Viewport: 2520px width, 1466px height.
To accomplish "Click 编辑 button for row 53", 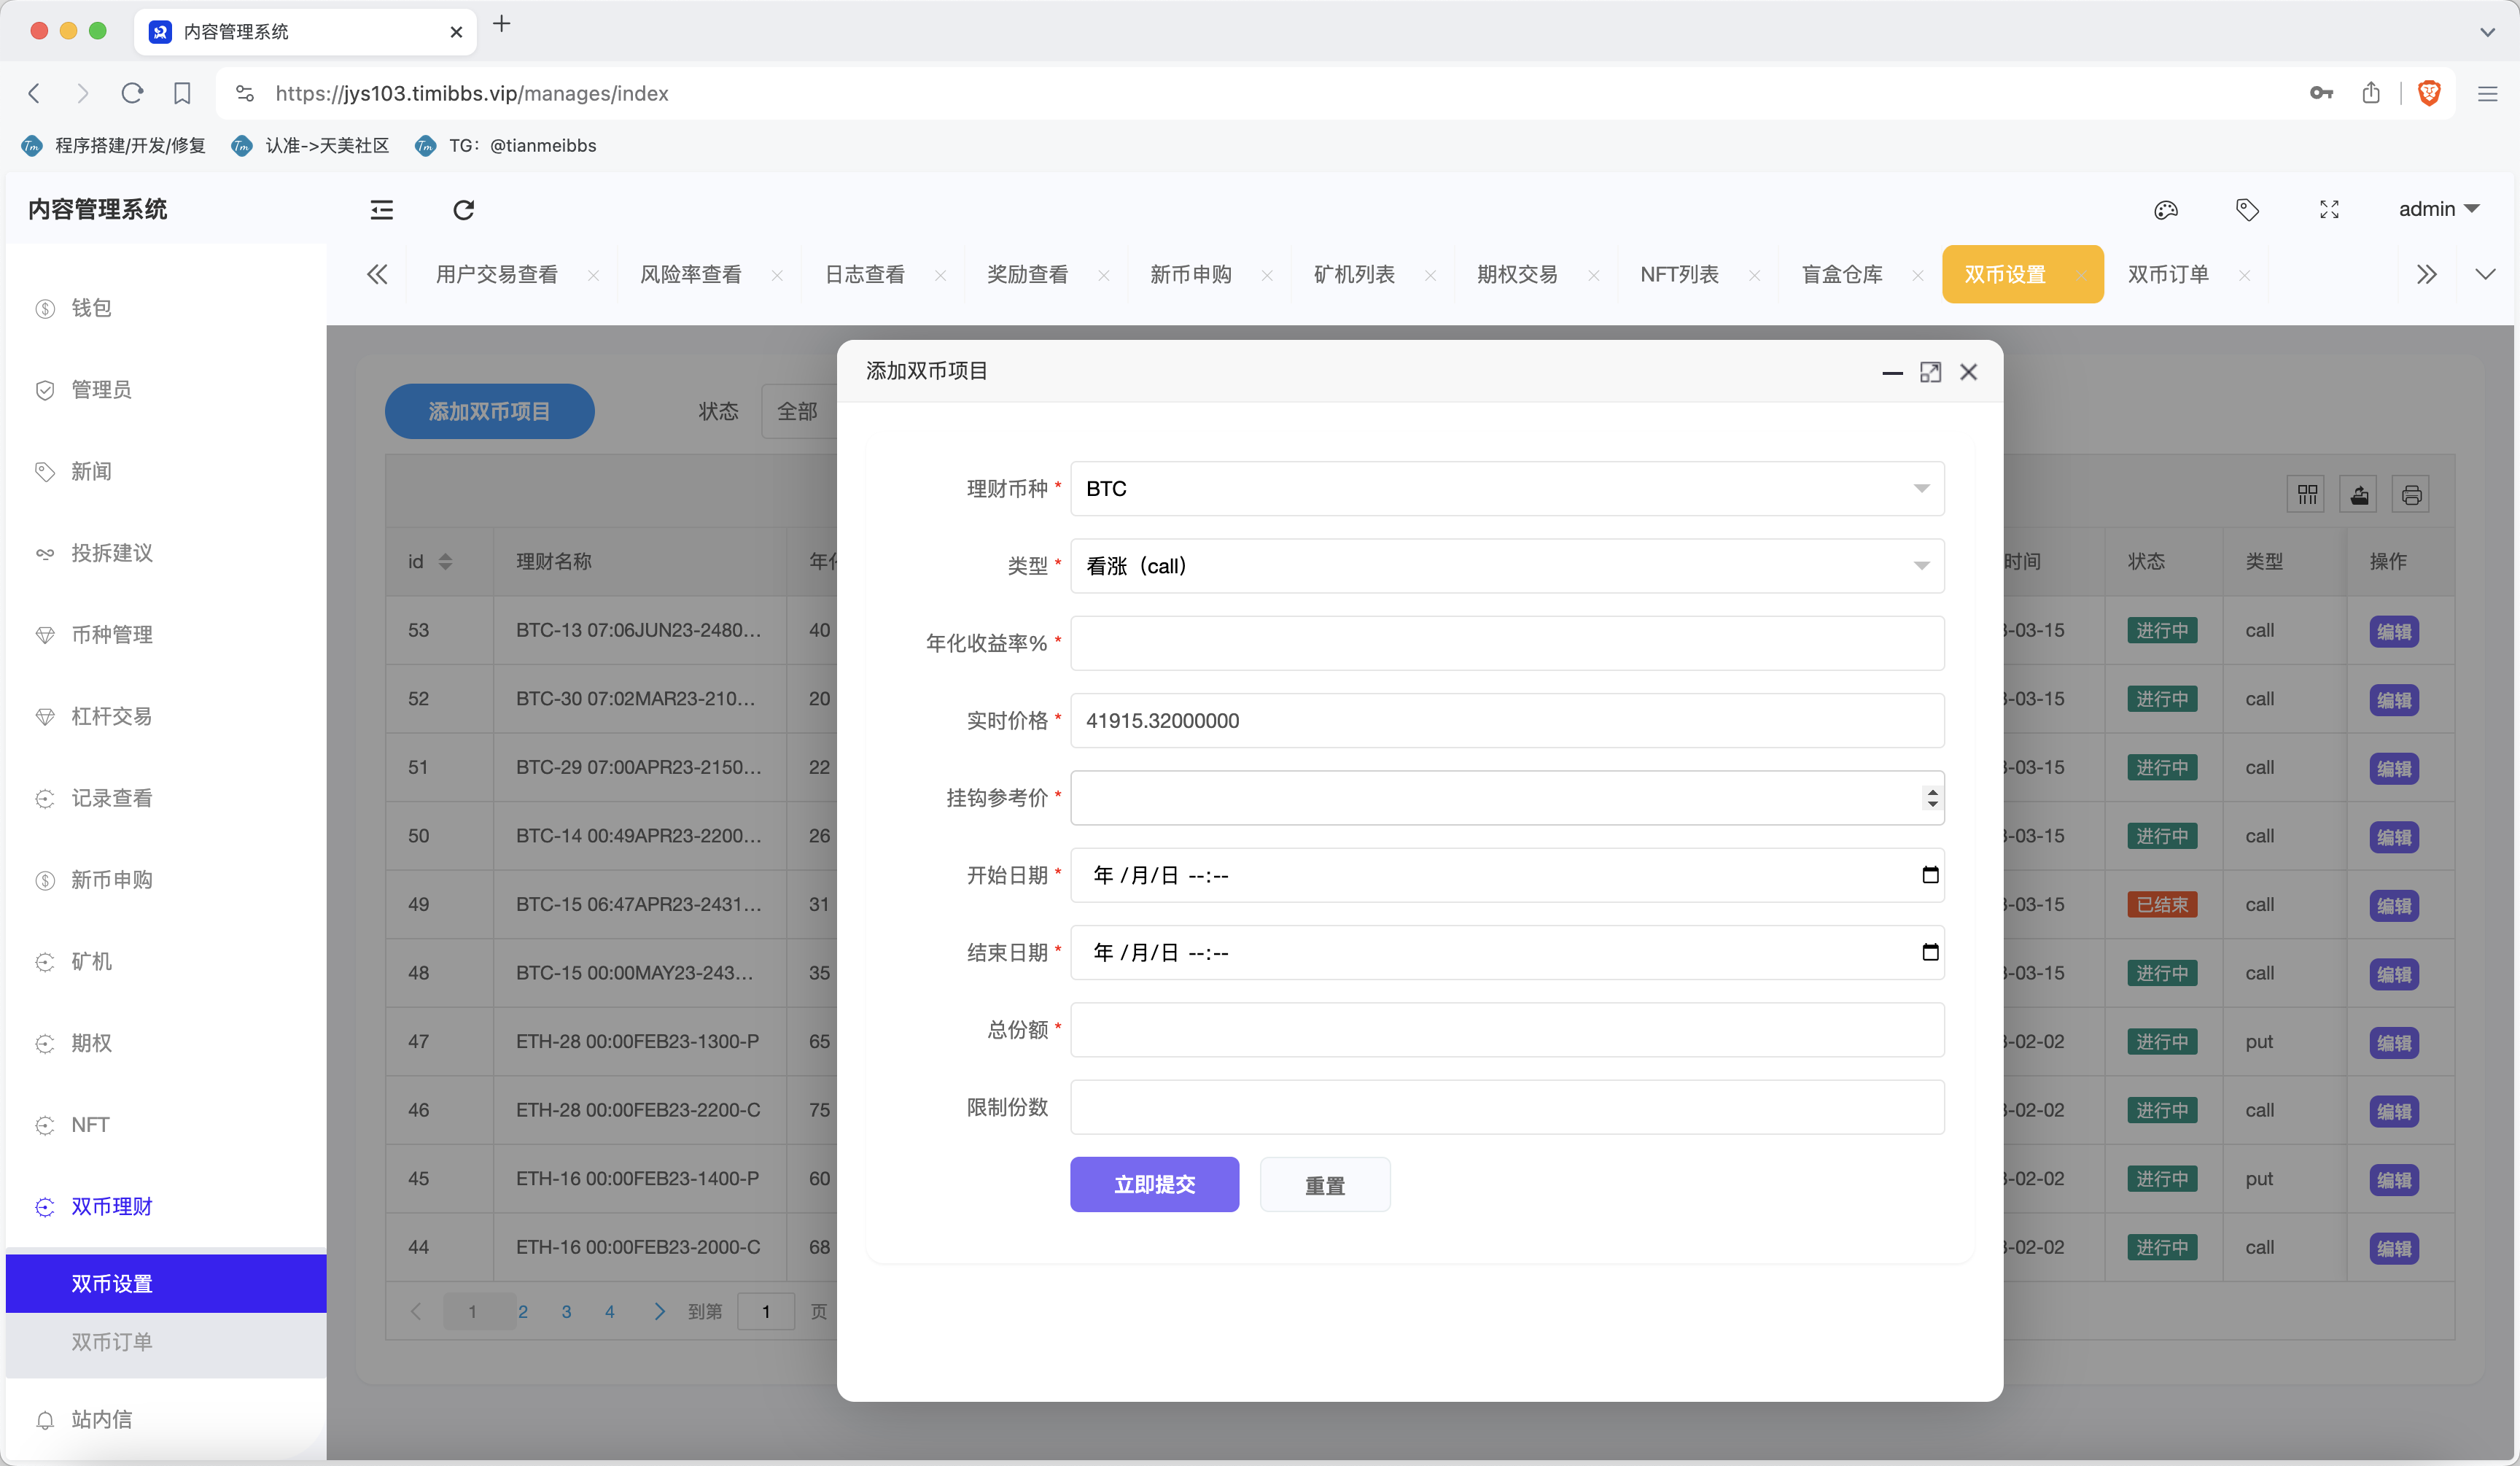I will (2393, 632).
